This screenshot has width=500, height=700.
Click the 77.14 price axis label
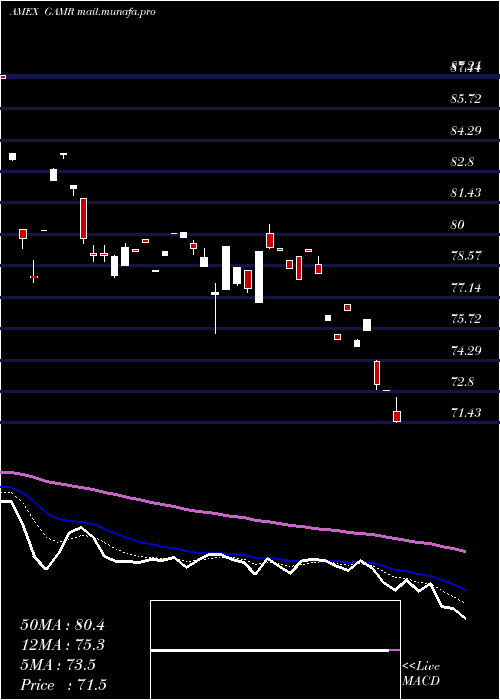coord(466,287)
